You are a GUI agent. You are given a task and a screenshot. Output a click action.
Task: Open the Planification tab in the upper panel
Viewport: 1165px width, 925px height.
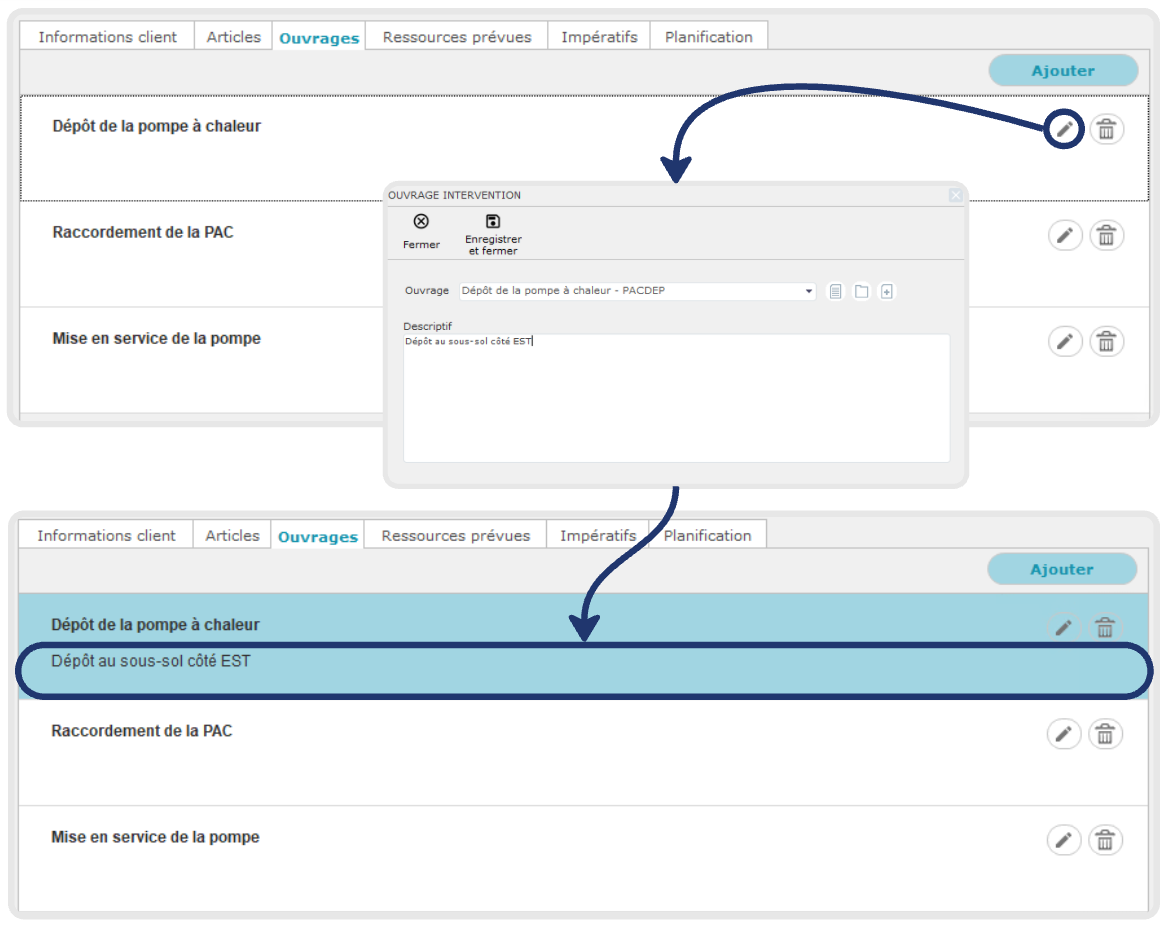(708, 37)
